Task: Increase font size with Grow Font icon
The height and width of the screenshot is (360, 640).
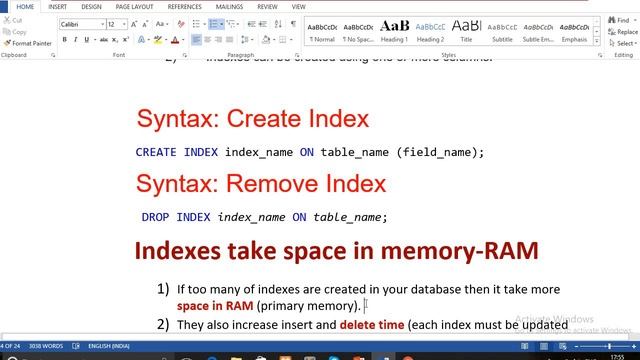Action: (134, 24)
